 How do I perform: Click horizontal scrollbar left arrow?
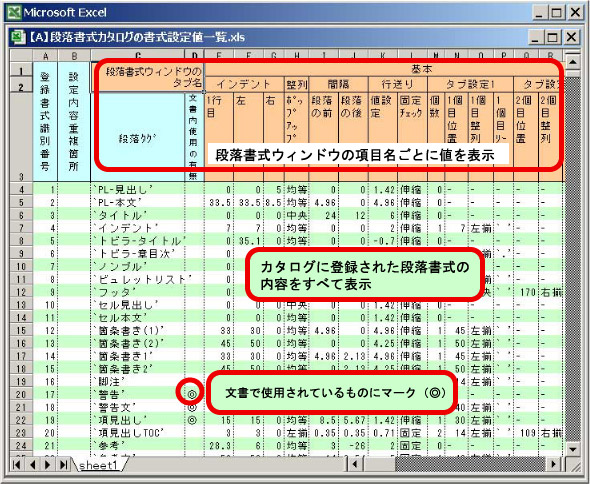point(355,464)
